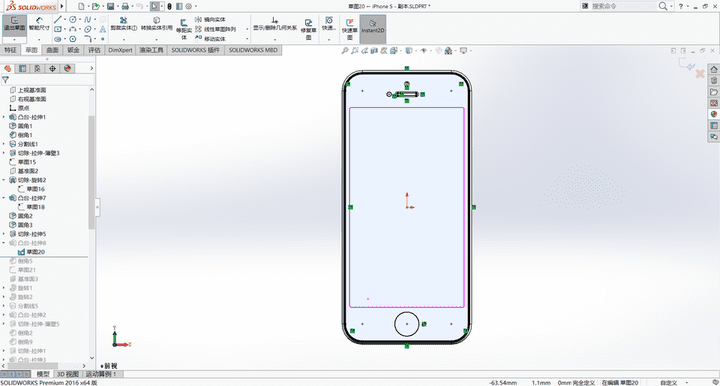Viewport: 720px width, 386px height.
Task: Switch to 3D 视图 bottom tab
Action: [68, 374]
